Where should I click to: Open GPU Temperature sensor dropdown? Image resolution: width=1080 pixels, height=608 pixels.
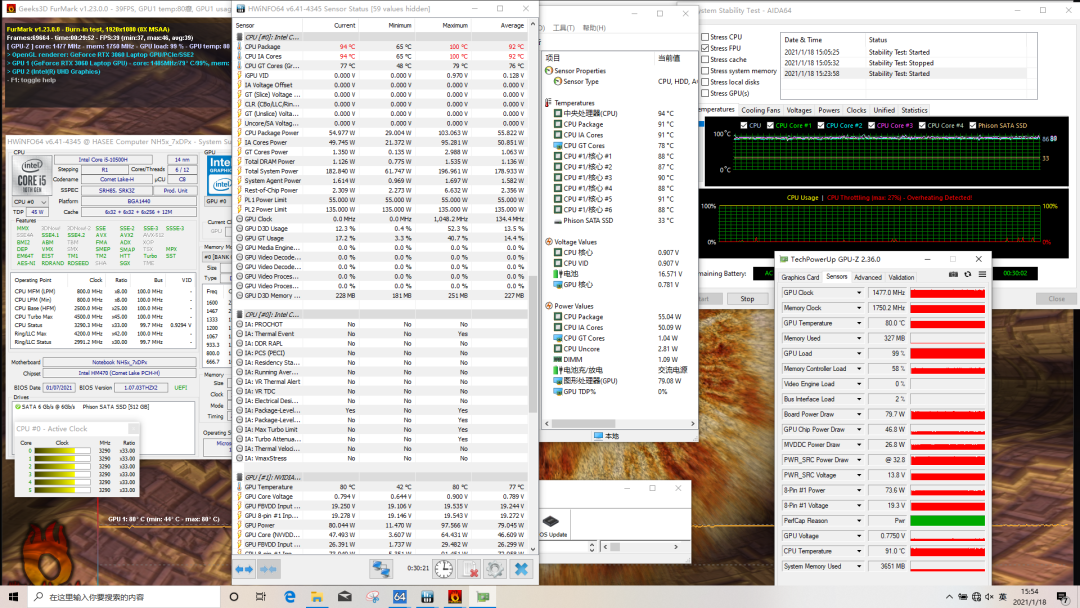pos(859,323)
